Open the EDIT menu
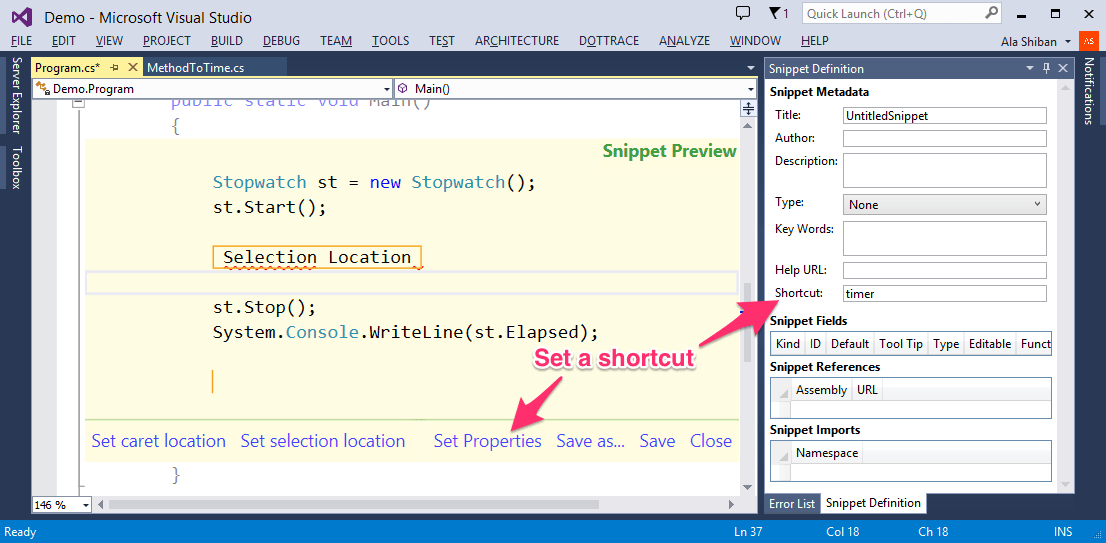 pos(63,41)
